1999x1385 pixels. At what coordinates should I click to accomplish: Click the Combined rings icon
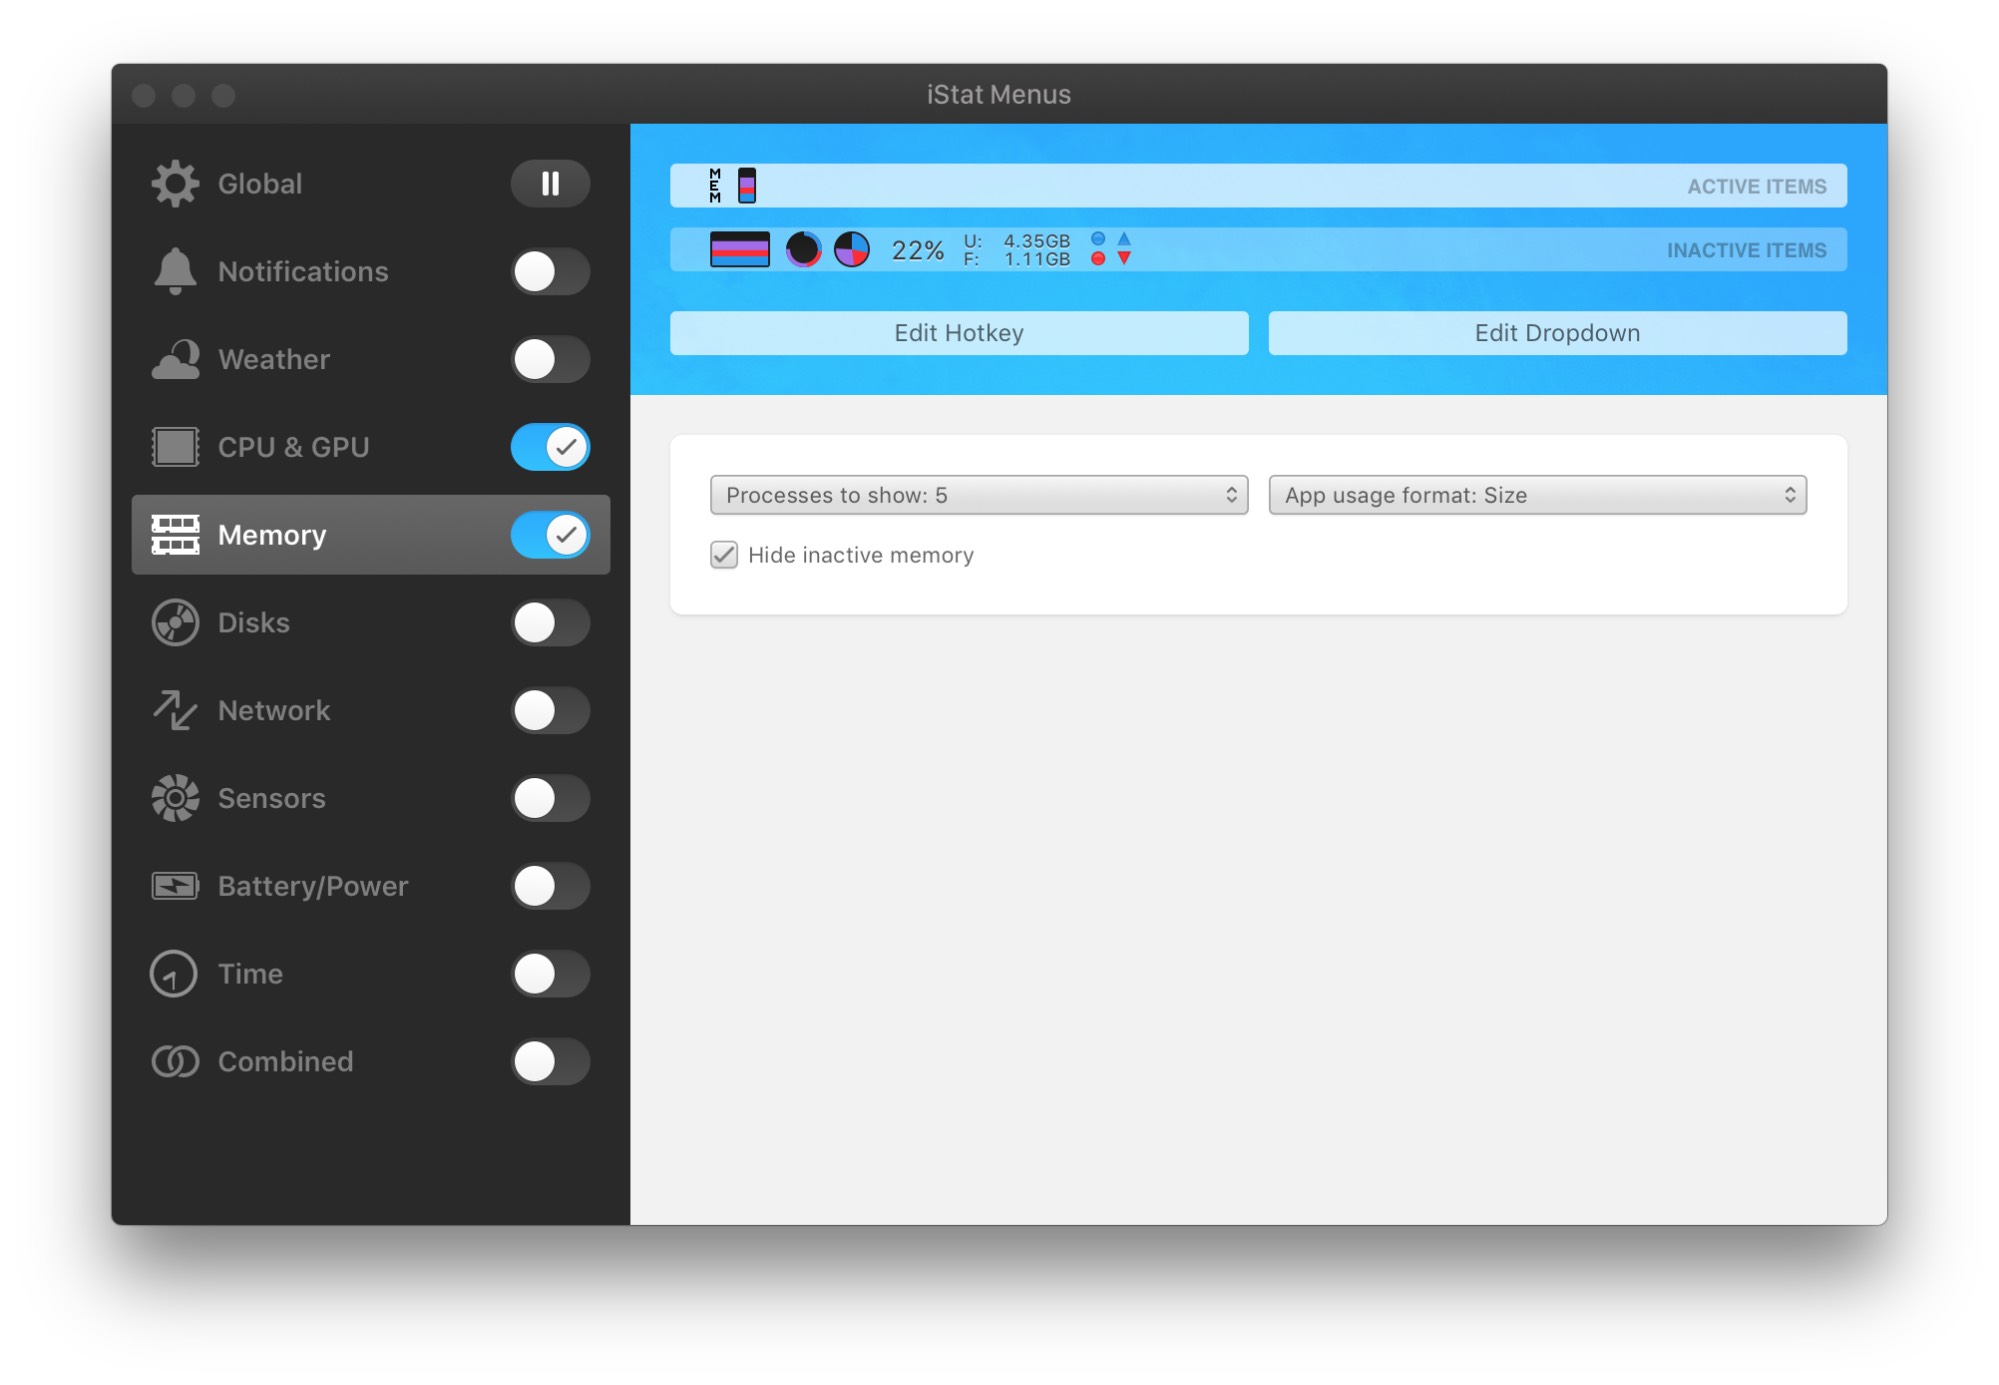[x=175, y=1061]
